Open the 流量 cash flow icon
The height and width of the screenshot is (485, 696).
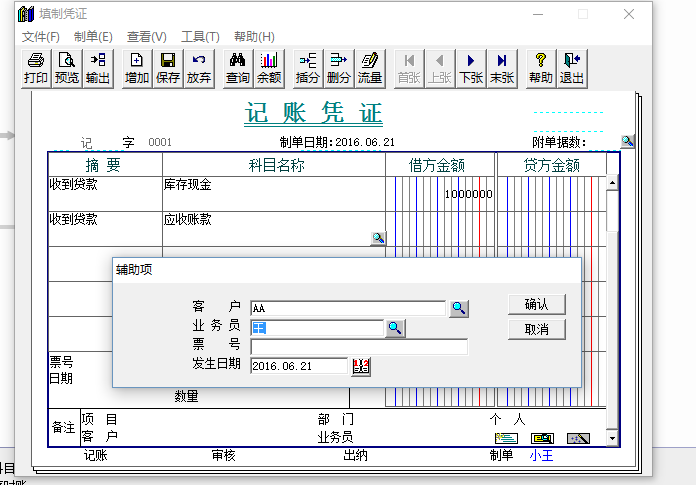click(x=370, y=68)
